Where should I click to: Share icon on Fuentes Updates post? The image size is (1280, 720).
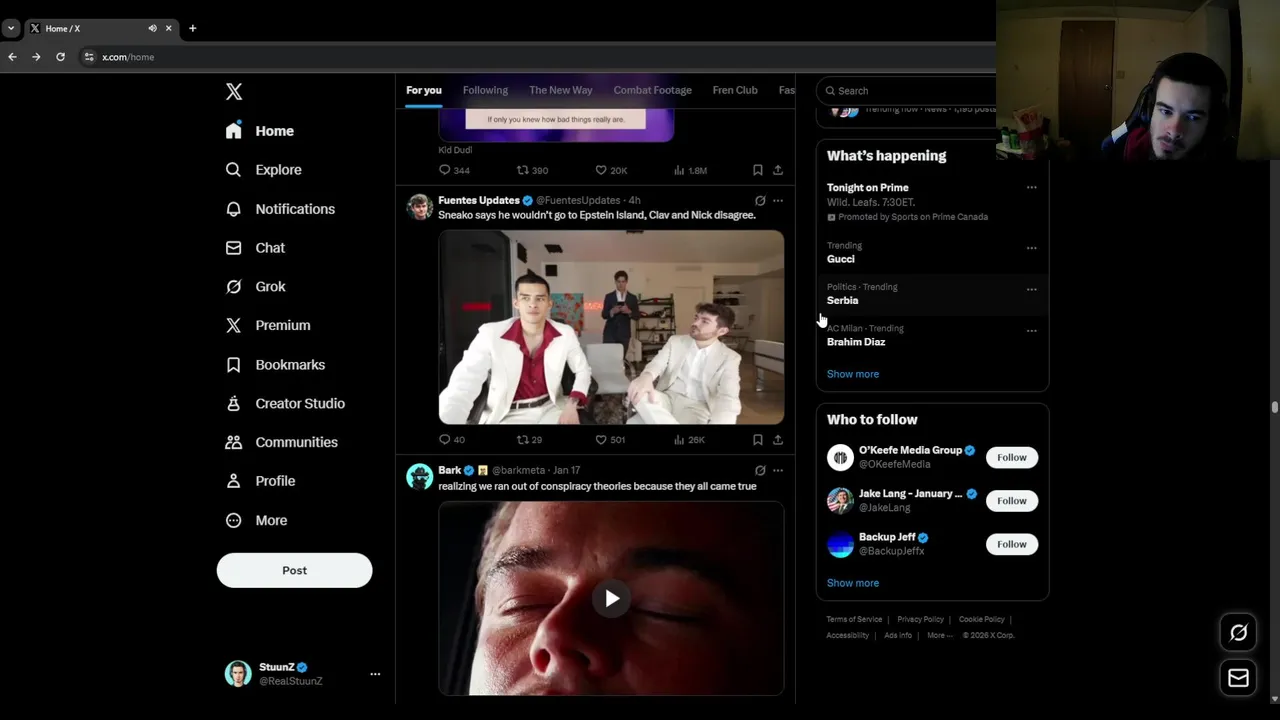pos(778,440)
